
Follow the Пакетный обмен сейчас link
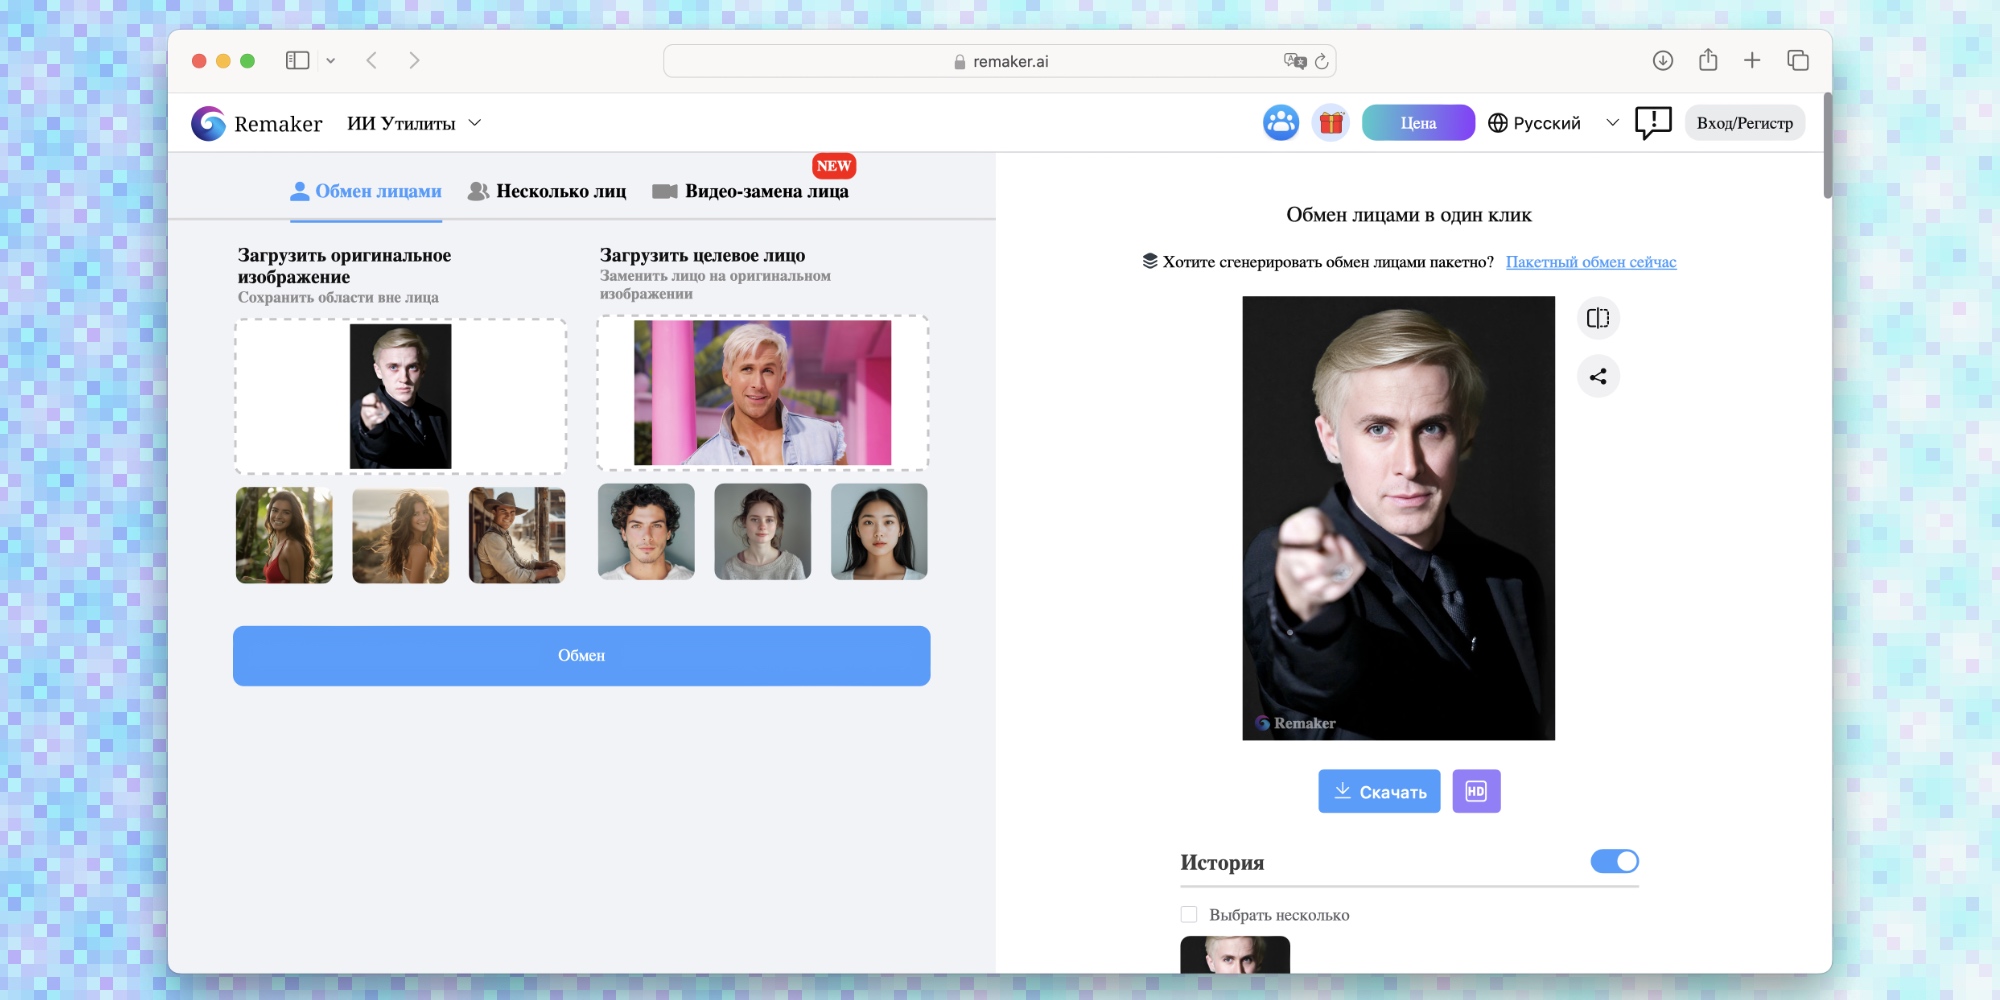pyautogui.click(x=1593, y=262)
